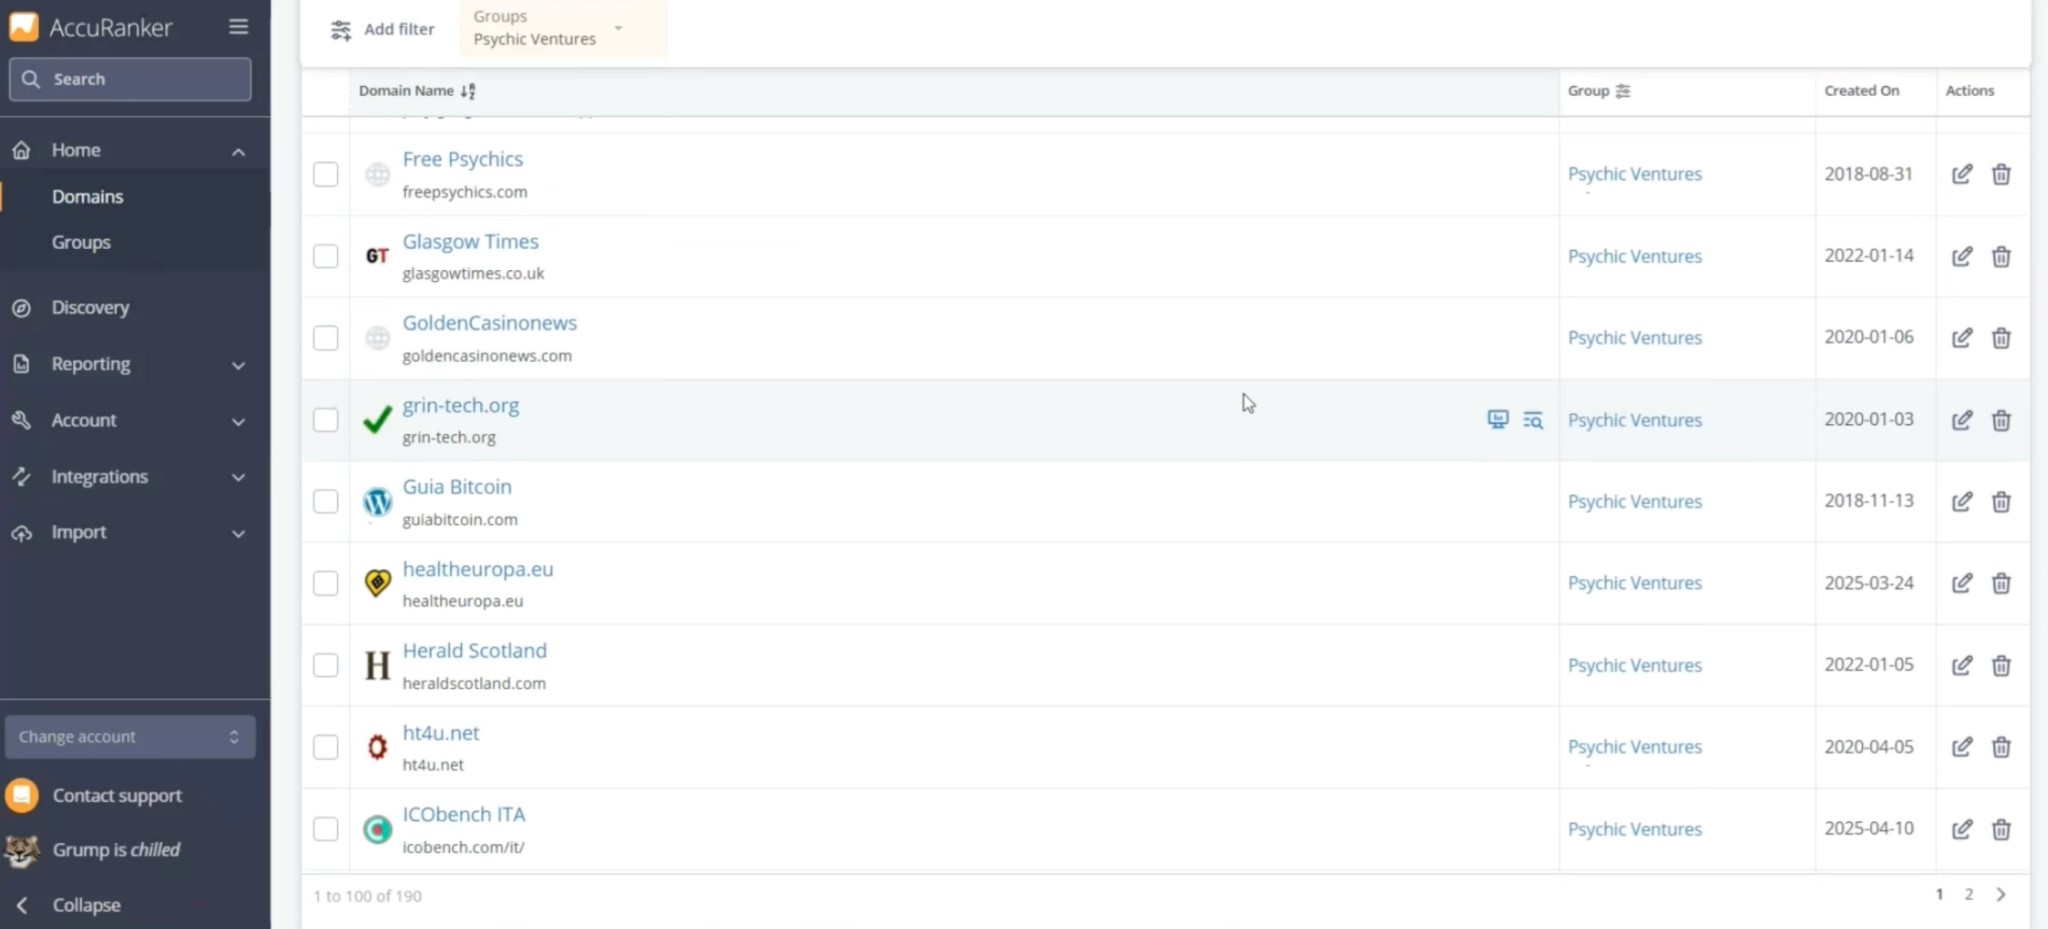The image size is (2048, 929).
Task: Edit the GoldenCasinonews domain
Action: tap(1962, 338)
